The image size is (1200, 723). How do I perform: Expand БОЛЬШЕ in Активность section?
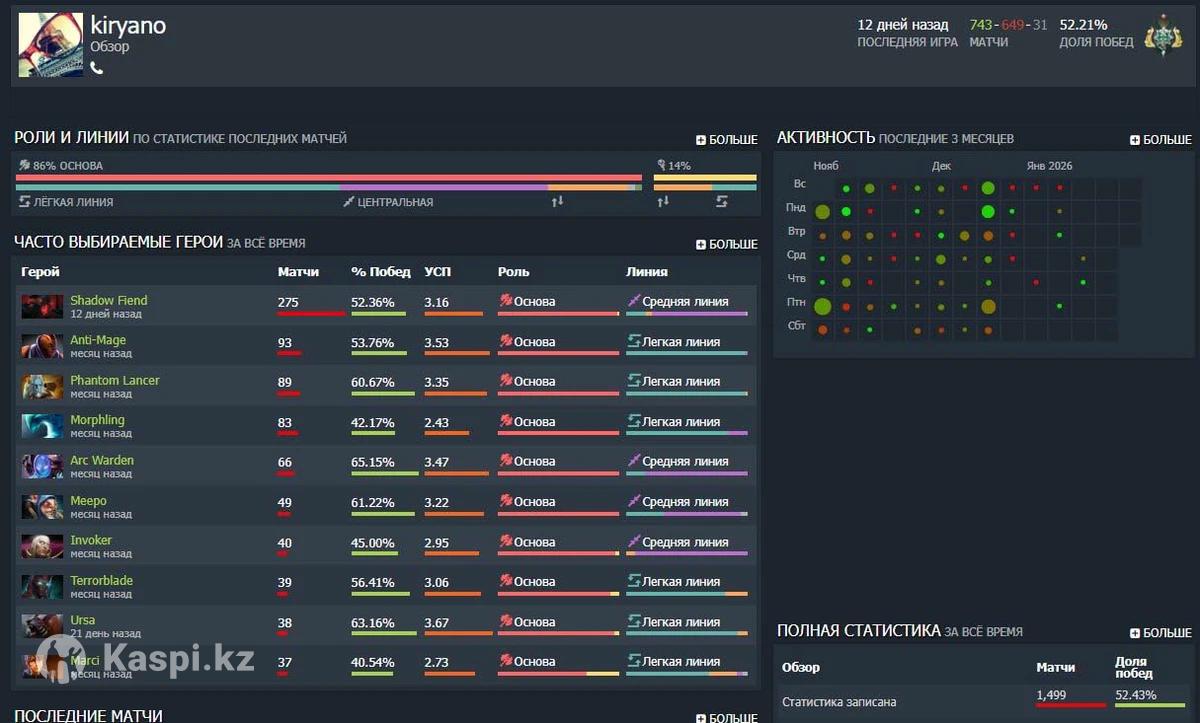point(1161,140)
